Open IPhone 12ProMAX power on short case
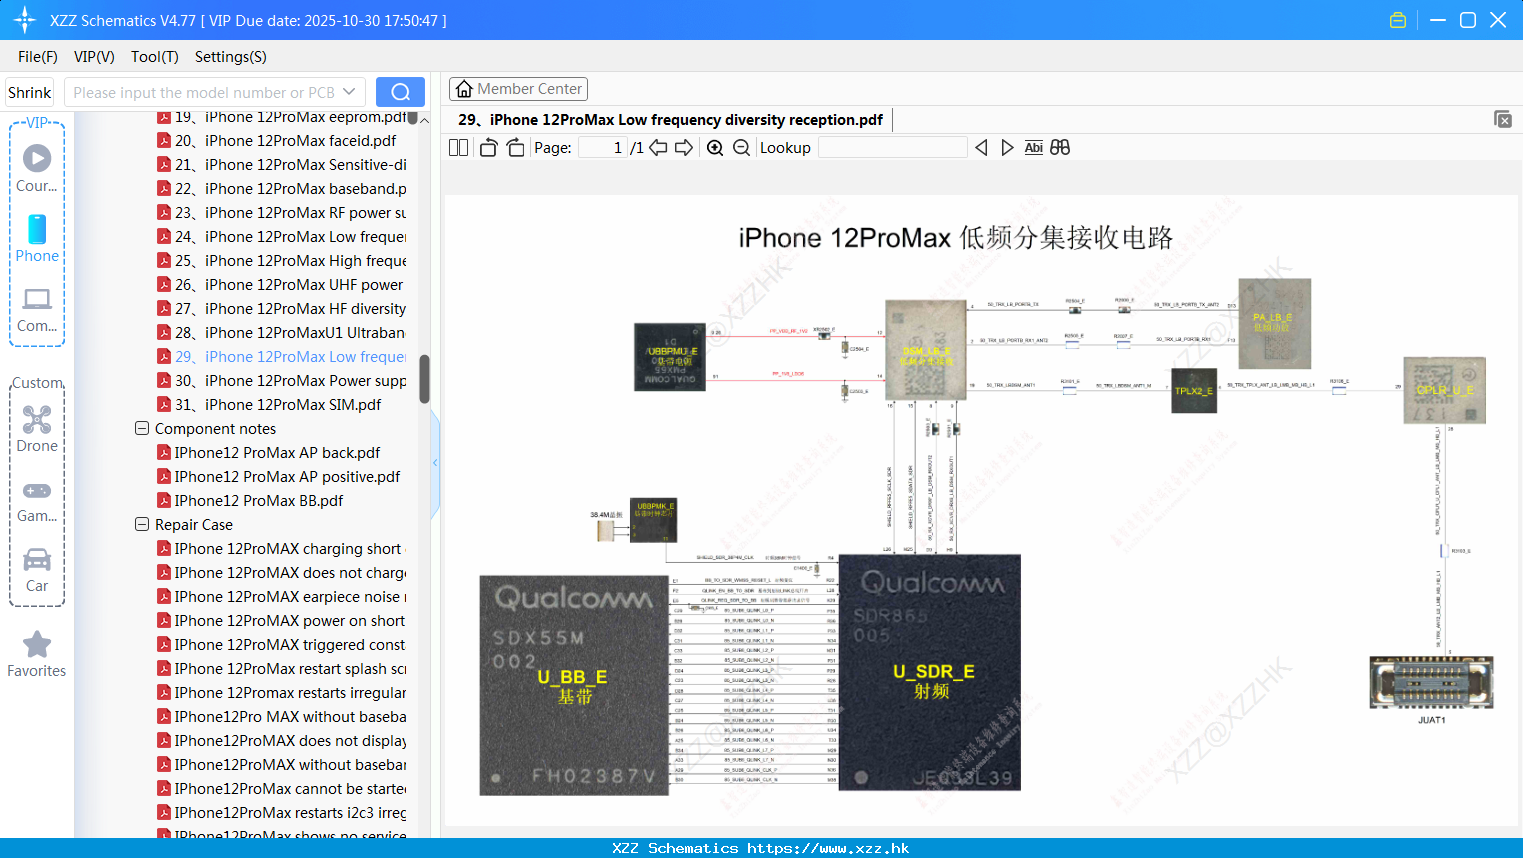Screen dimensions: 1523x858 tap(282, 621)
